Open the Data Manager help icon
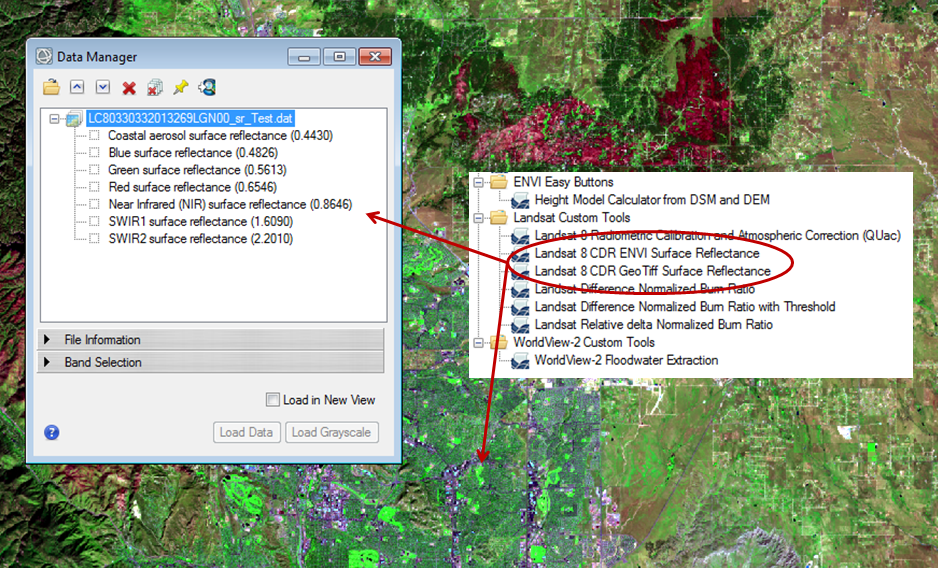The width and height of the screenshot is (938, 568). click(x=52, y=432)
